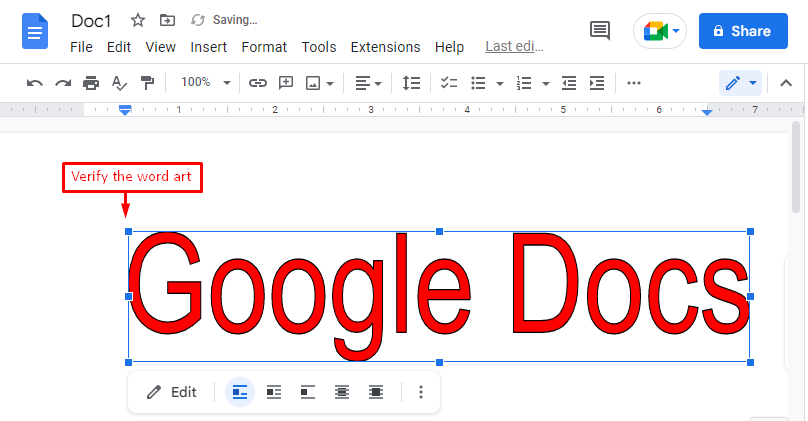Viewport: 808px width, 421px height.
Task: Hide the menus with collapse arrow
Action: point(786,83)
